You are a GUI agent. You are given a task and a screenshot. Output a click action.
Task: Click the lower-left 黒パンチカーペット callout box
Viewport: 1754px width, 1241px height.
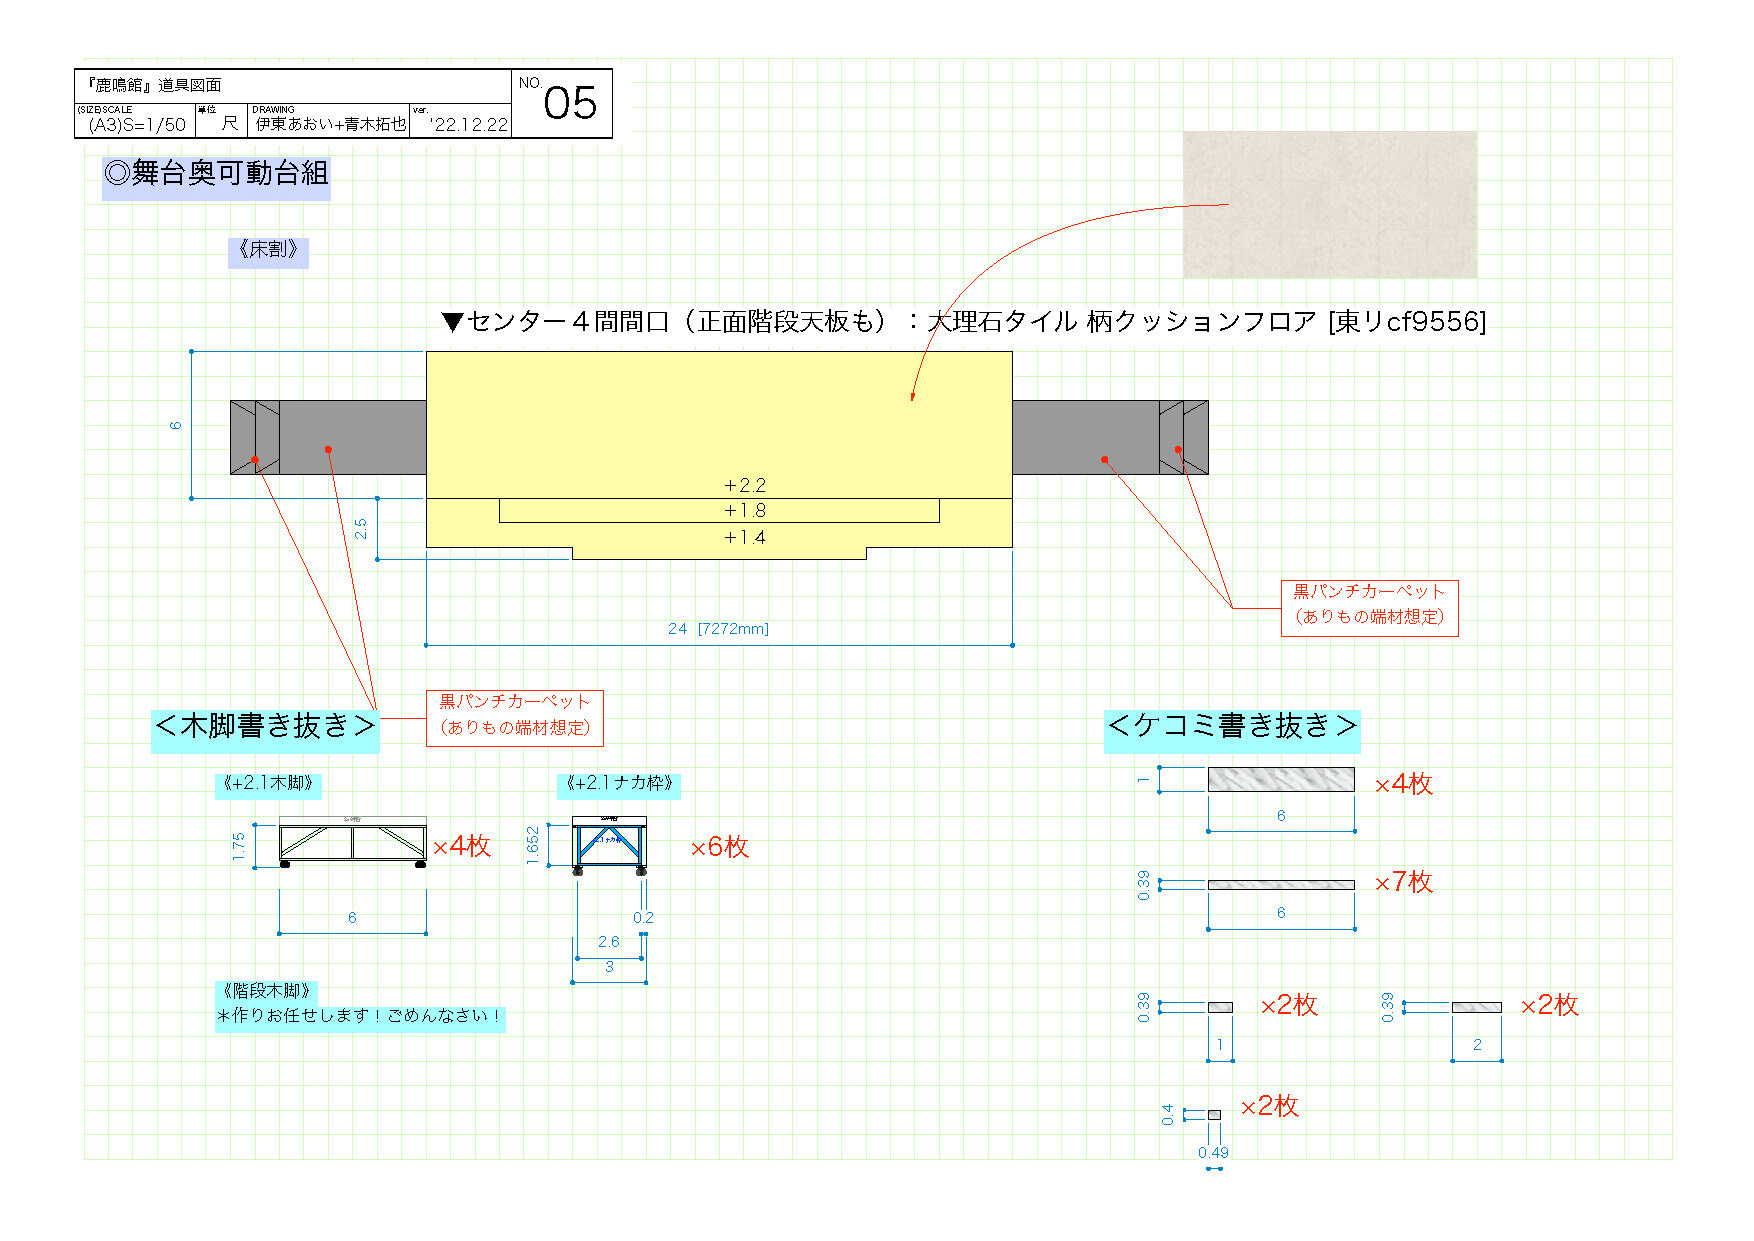(515, 717)
